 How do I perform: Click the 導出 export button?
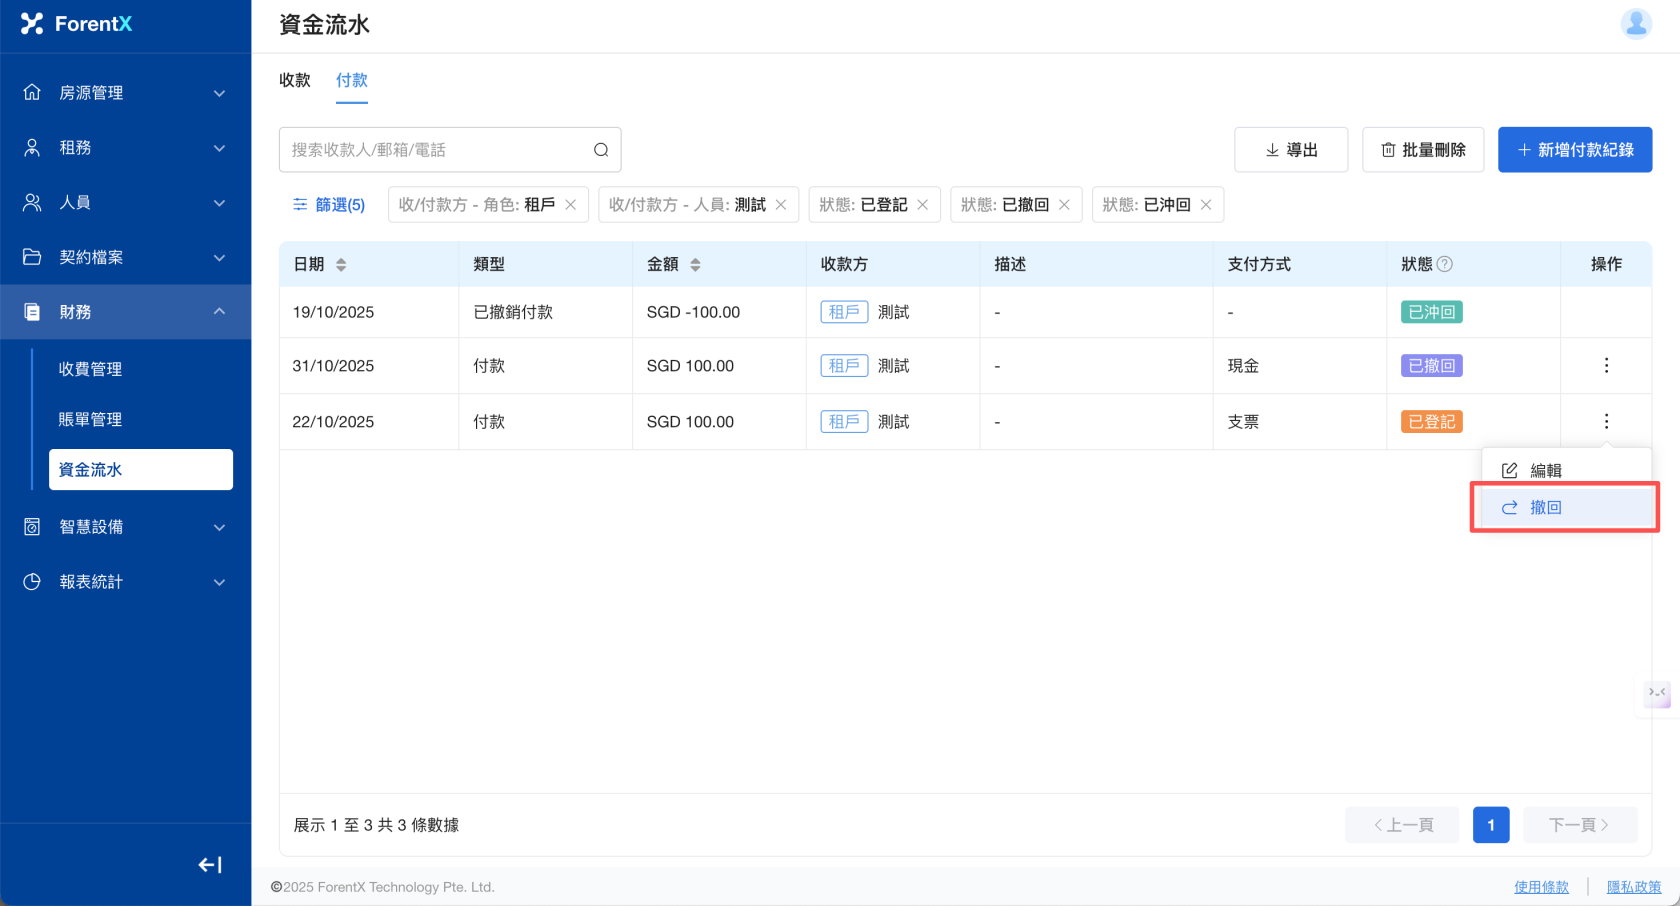(1291, 150)
